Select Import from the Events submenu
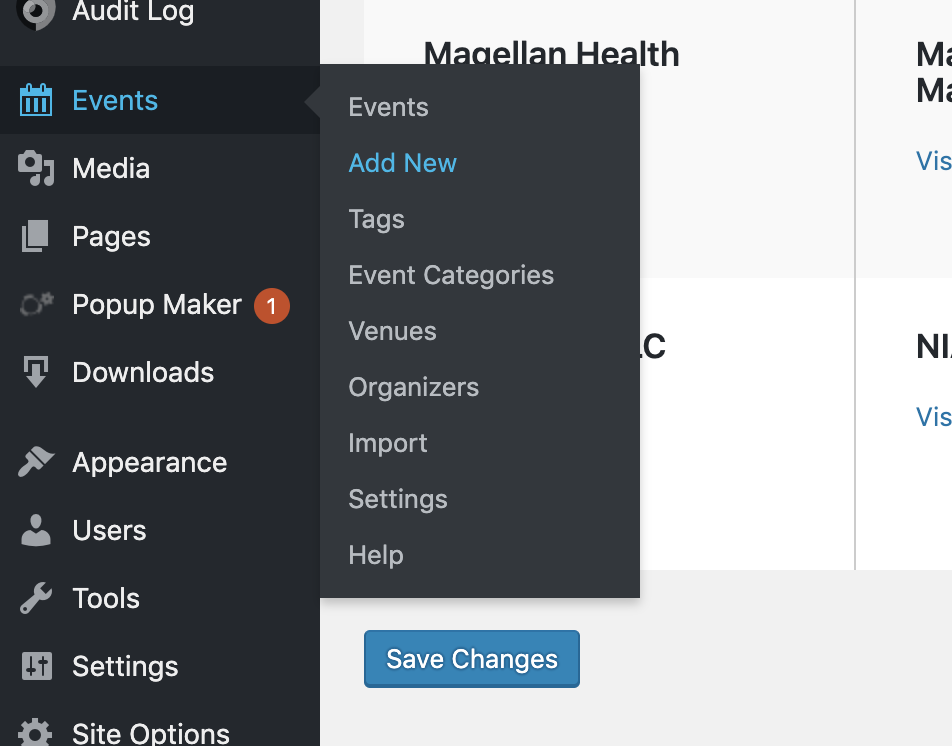Viewport: 952px width, 746px height. click(387, 444)
